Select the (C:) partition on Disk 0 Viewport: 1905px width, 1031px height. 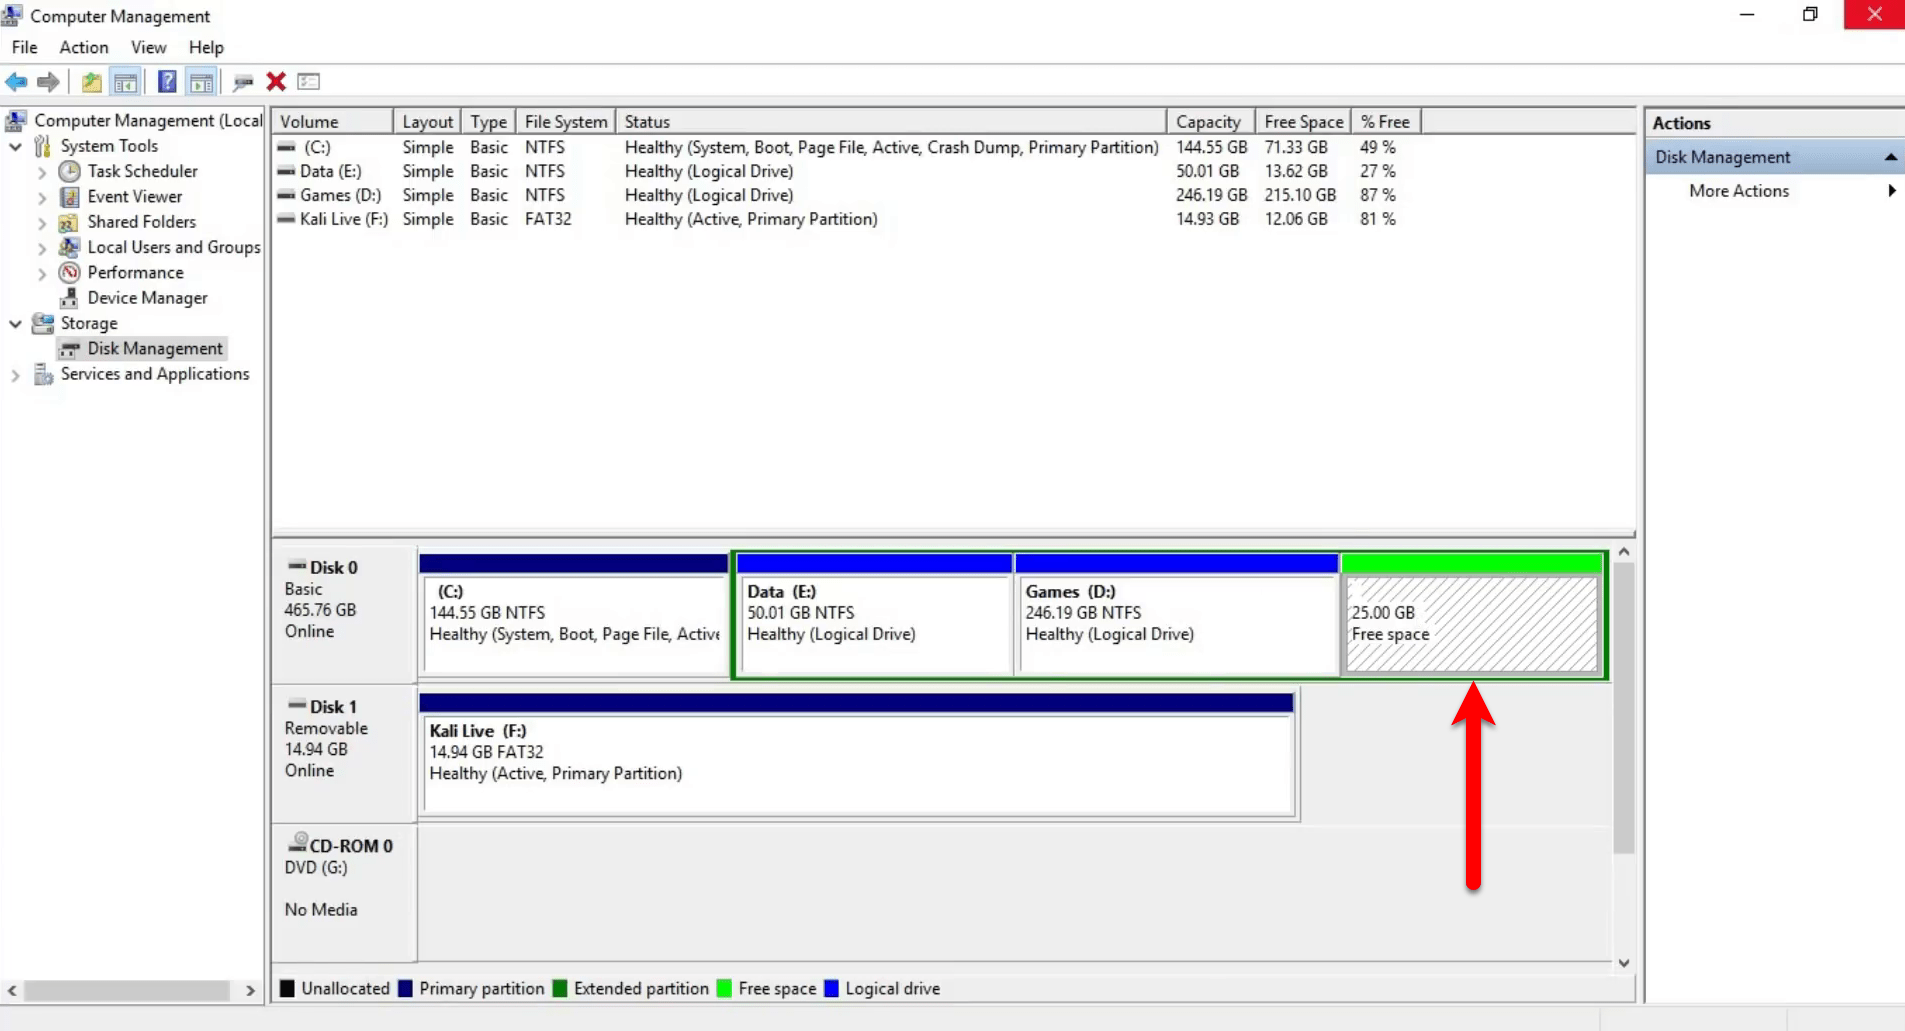(574, 615)
